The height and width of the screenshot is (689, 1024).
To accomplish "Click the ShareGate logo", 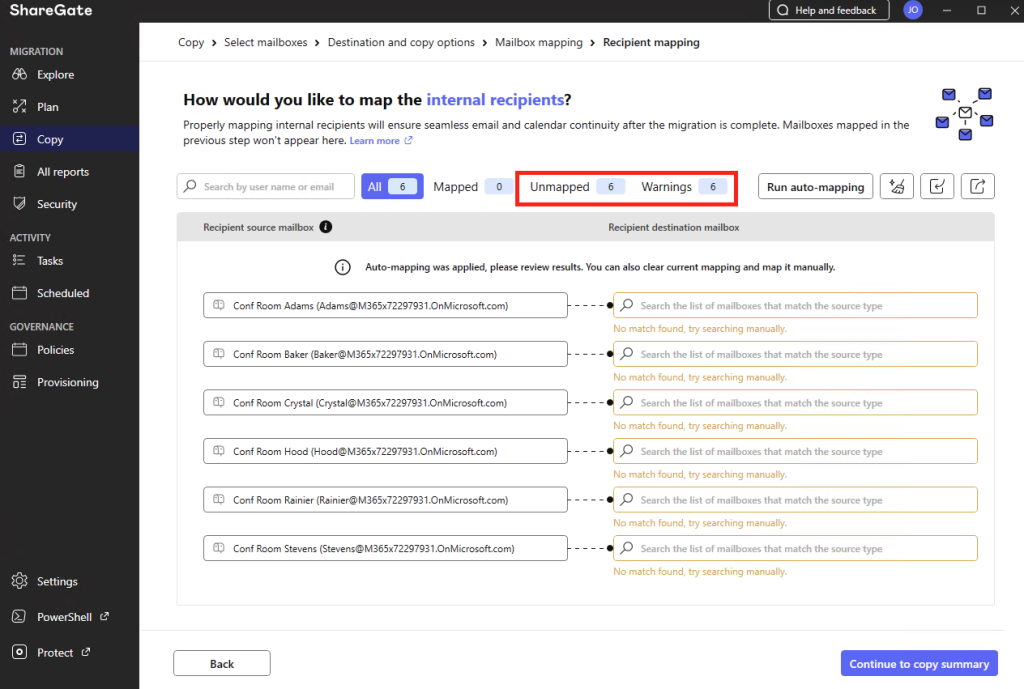I will 51,10.
